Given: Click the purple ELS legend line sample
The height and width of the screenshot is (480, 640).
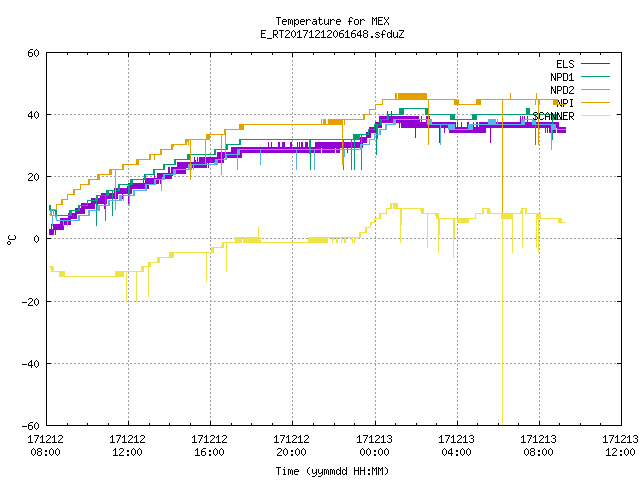Looking at the screenshot, I should [595, 64].
